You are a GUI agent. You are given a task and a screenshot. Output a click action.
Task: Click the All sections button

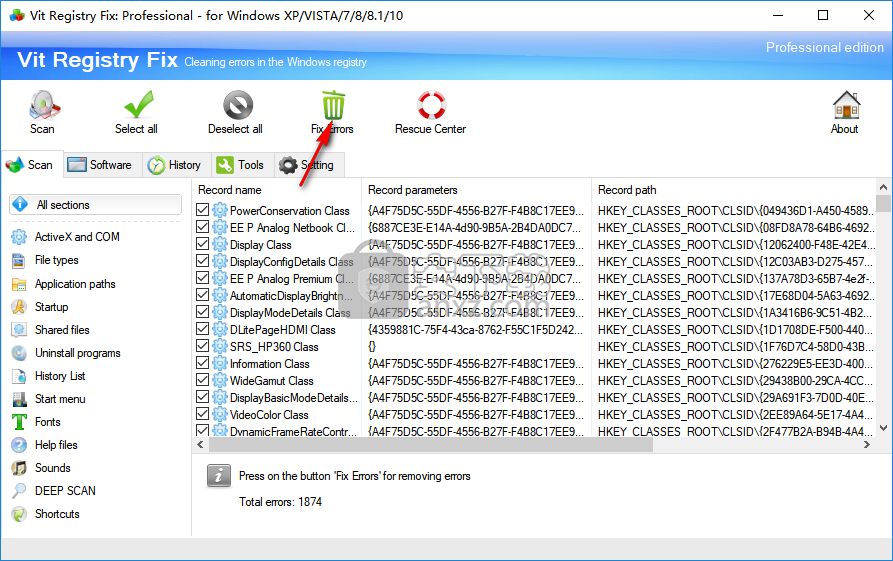pyautogui.click(x=95, y=204)
